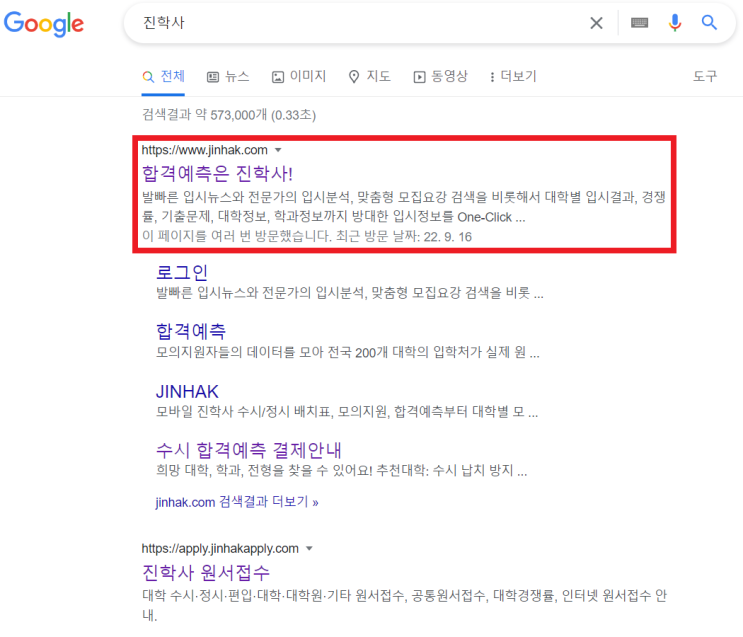Viewport: 743px width, 637px height.
Task: Switch to the 뉴스 tab
Action: point(228,76)
